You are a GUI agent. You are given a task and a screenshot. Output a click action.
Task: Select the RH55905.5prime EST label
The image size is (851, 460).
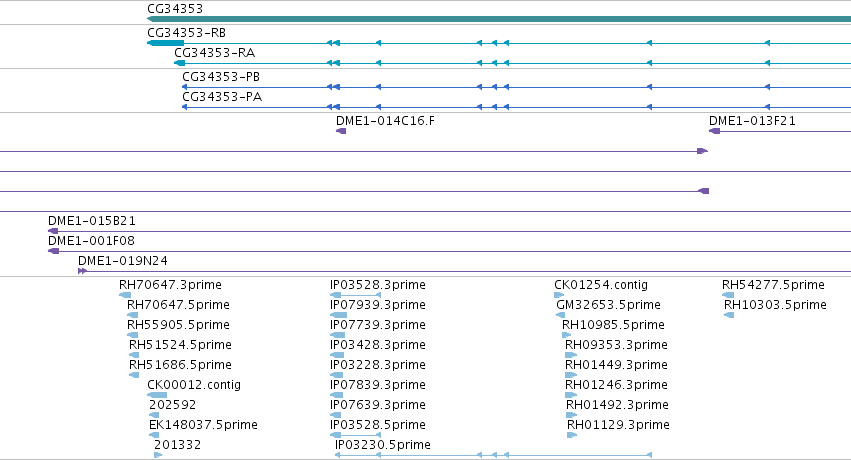coord(178,325)
